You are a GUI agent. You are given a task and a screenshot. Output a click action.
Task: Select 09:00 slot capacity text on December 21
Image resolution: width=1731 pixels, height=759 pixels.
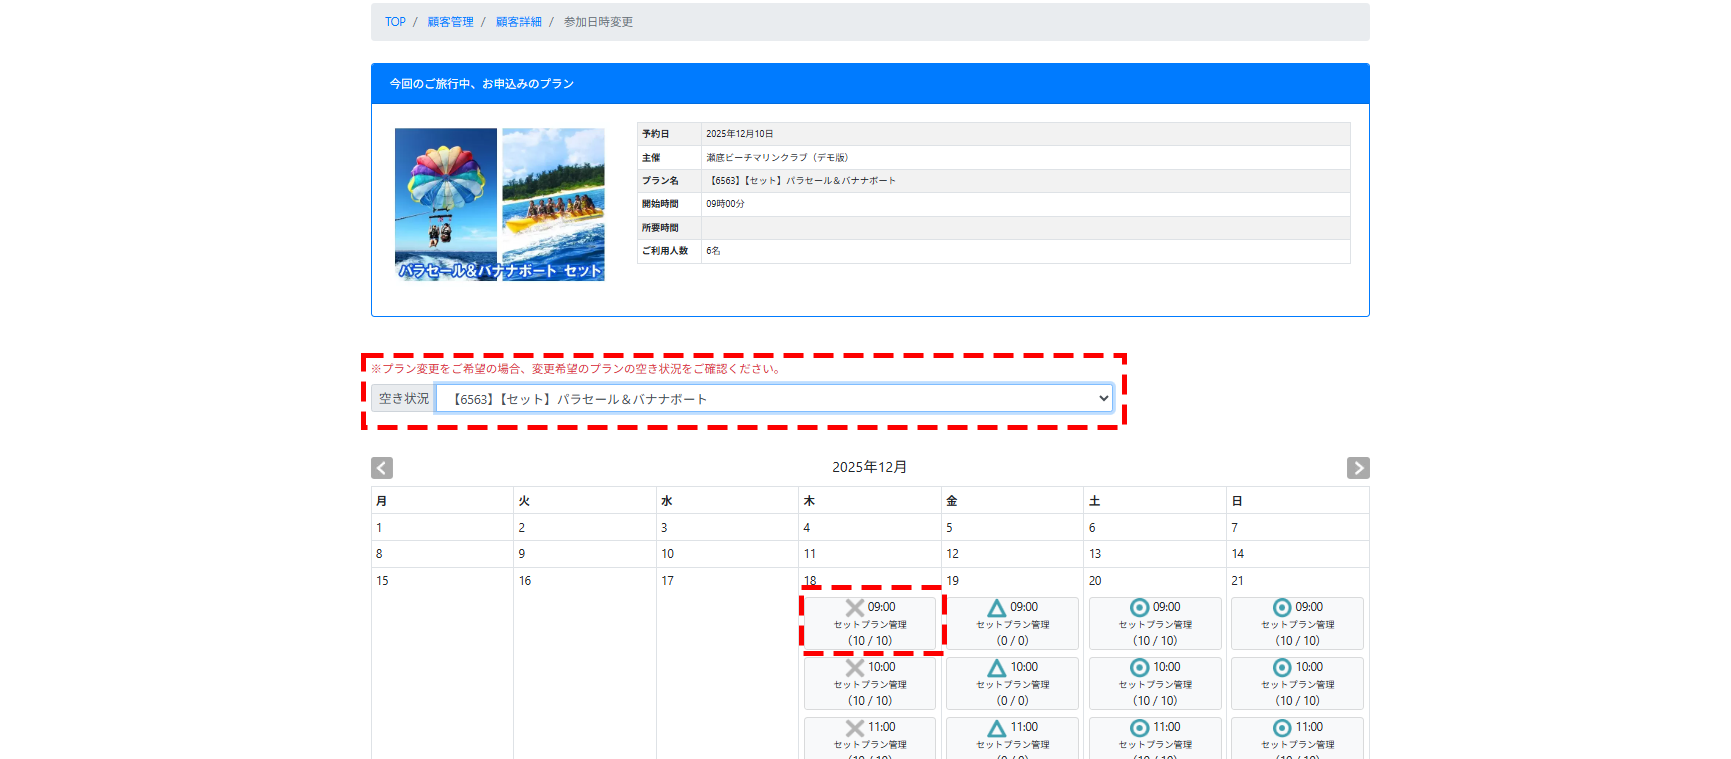click(1297, 641)
